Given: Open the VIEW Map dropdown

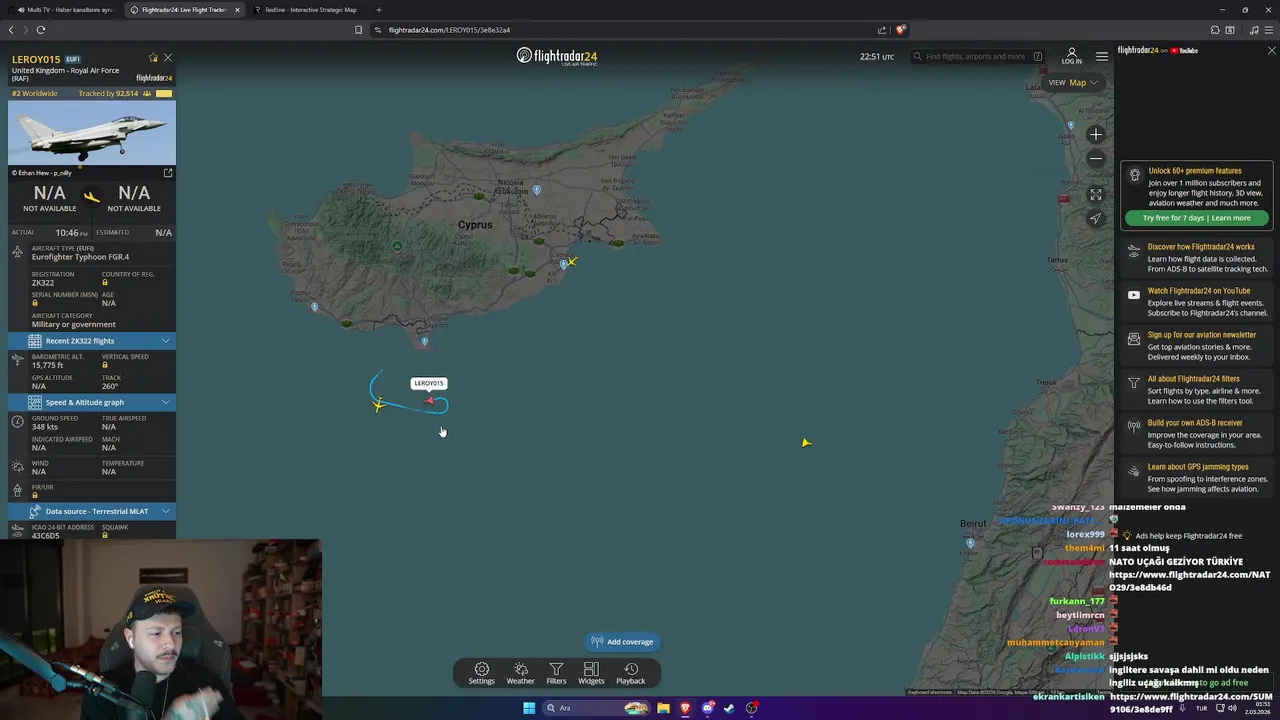Looking at the screenshot, I should (x=1073, y=82).
